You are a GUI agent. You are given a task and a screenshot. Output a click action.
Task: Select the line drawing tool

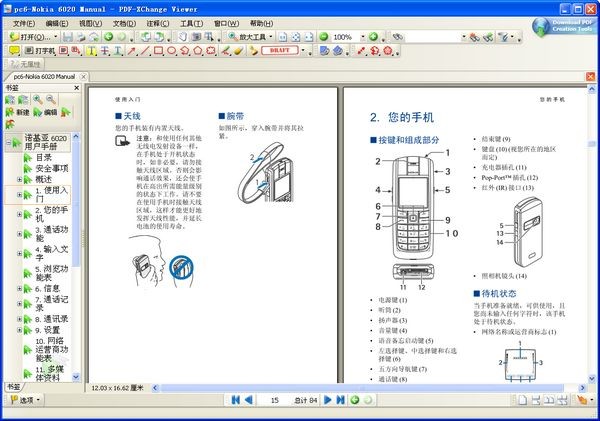tap(145, 51)
